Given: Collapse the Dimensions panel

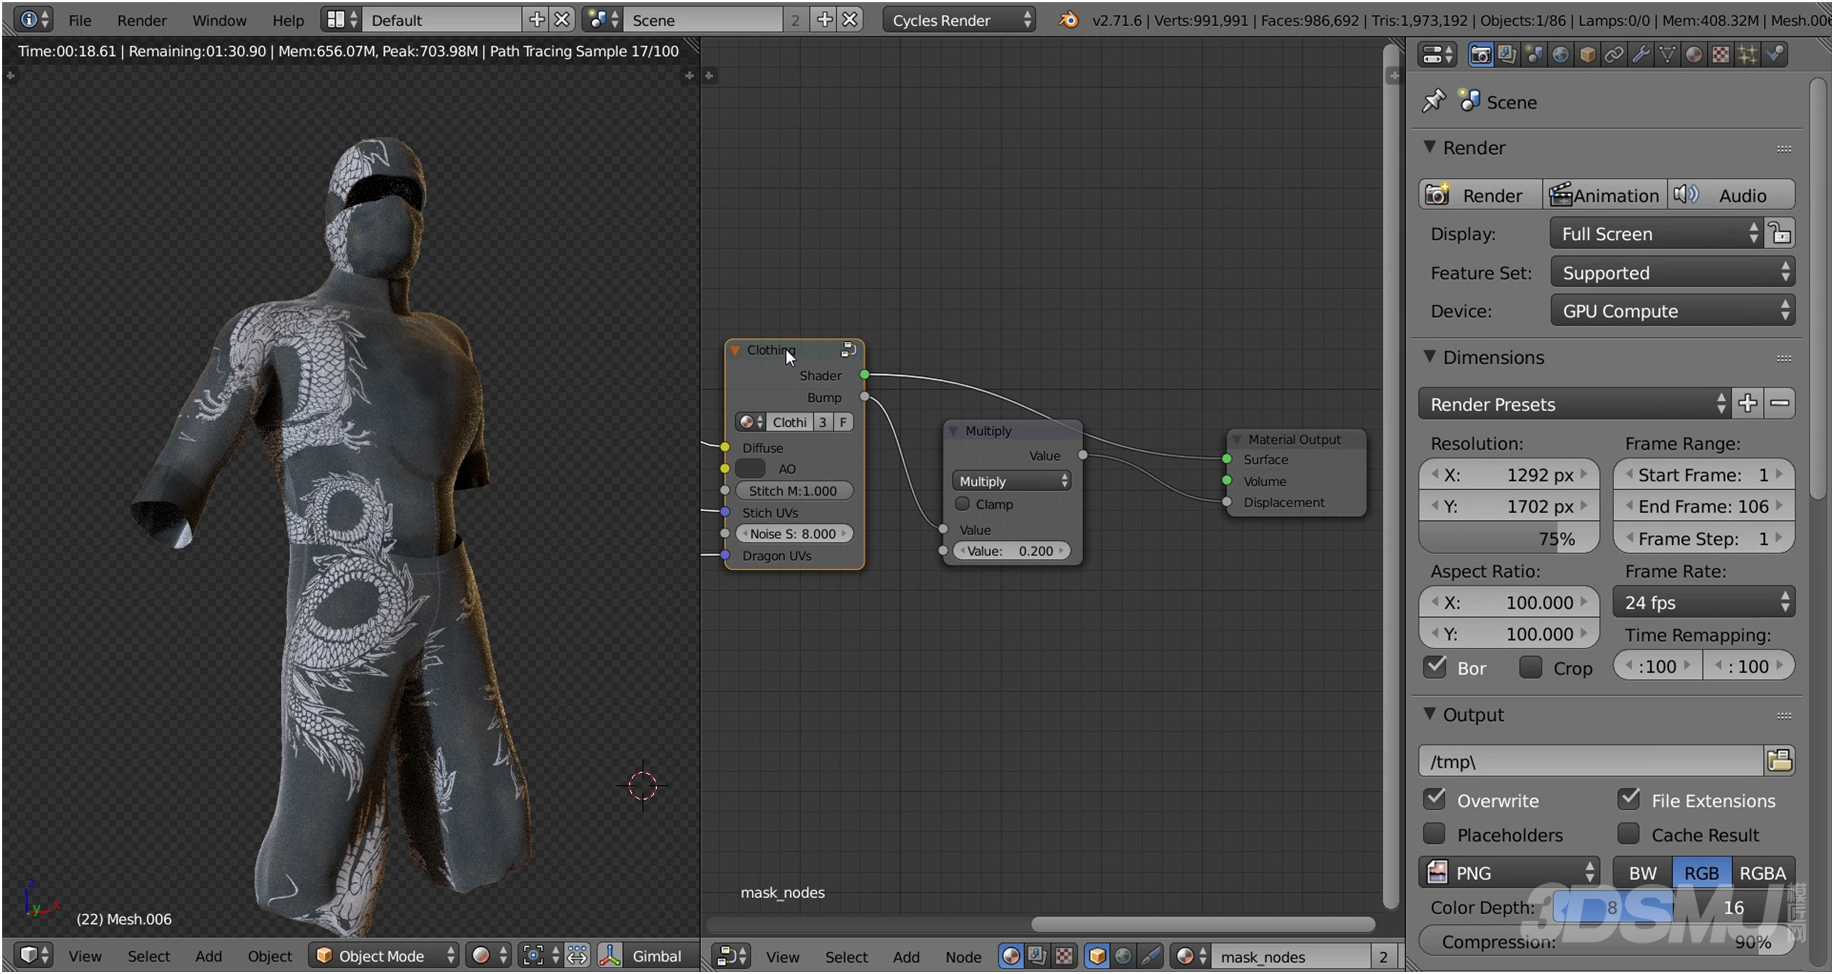Looking at the screenshot, I should pyautogui.click(x=1430, y=357).
